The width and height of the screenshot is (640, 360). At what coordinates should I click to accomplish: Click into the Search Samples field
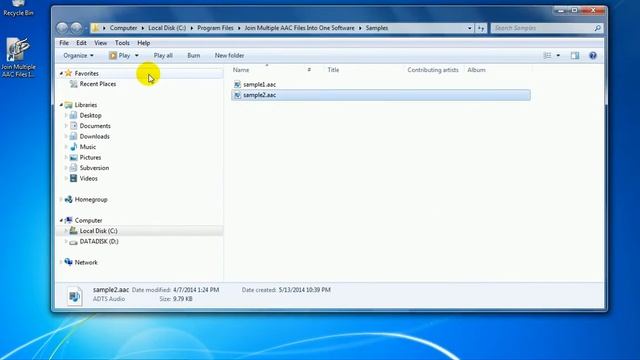click(x=542, y=28)
